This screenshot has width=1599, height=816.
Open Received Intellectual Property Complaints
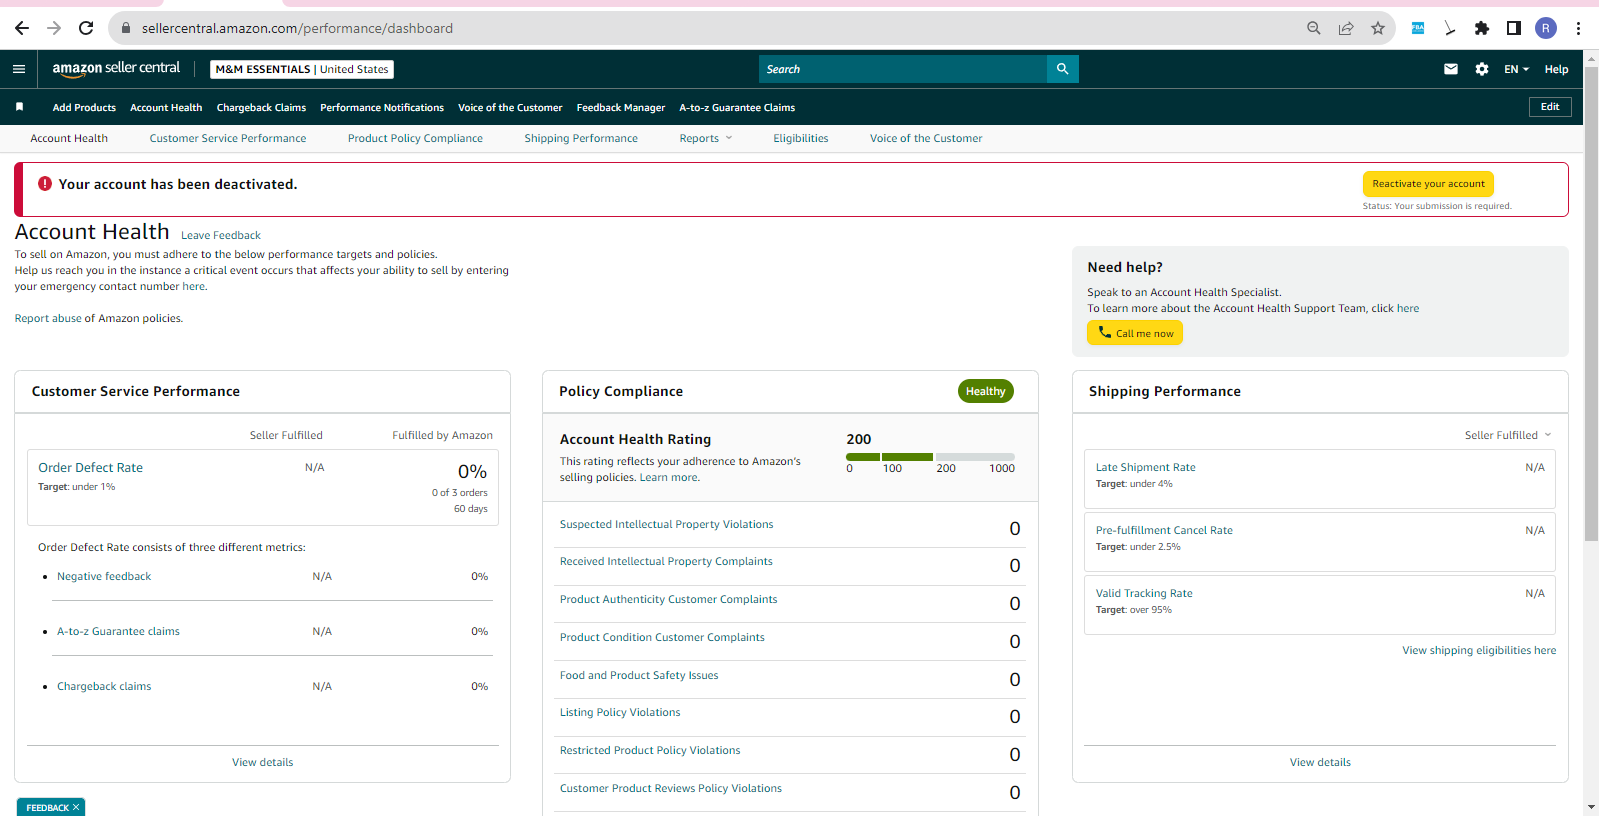point(666,562)
